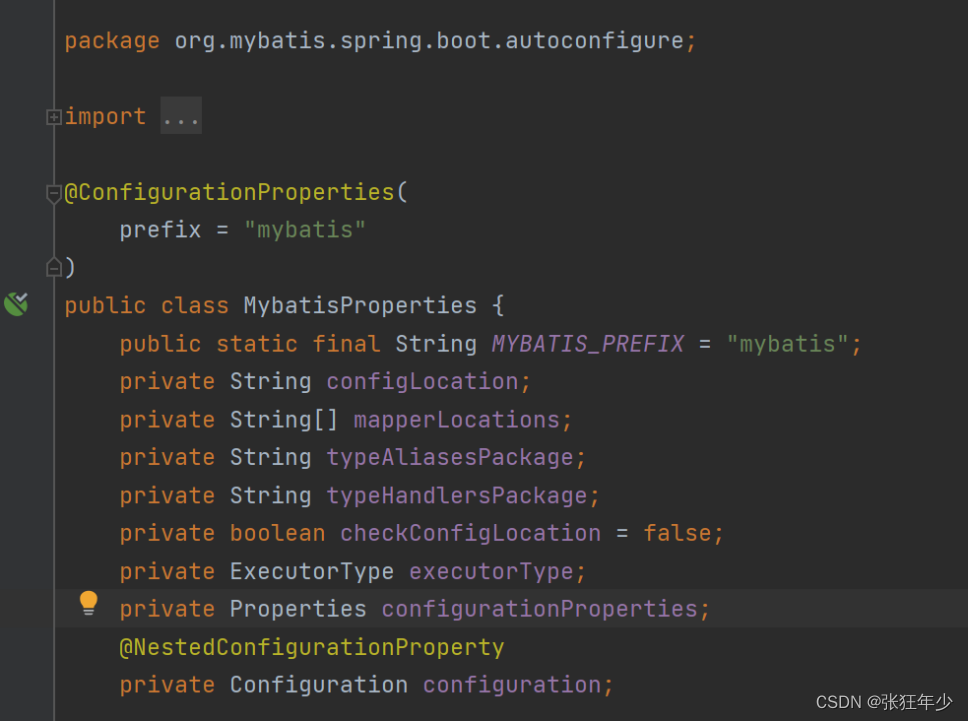Place cursor on configLocation field

click(422, 382)
